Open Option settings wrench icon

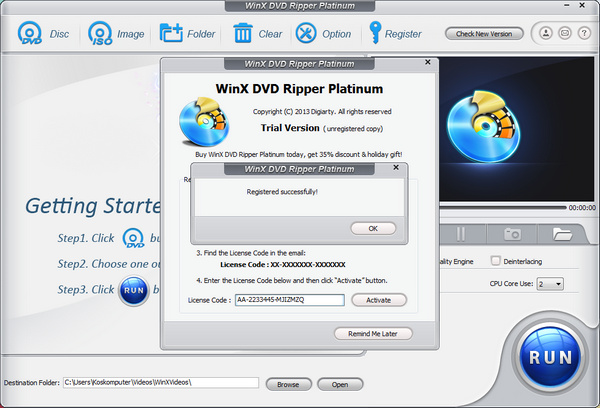point(323,34)
